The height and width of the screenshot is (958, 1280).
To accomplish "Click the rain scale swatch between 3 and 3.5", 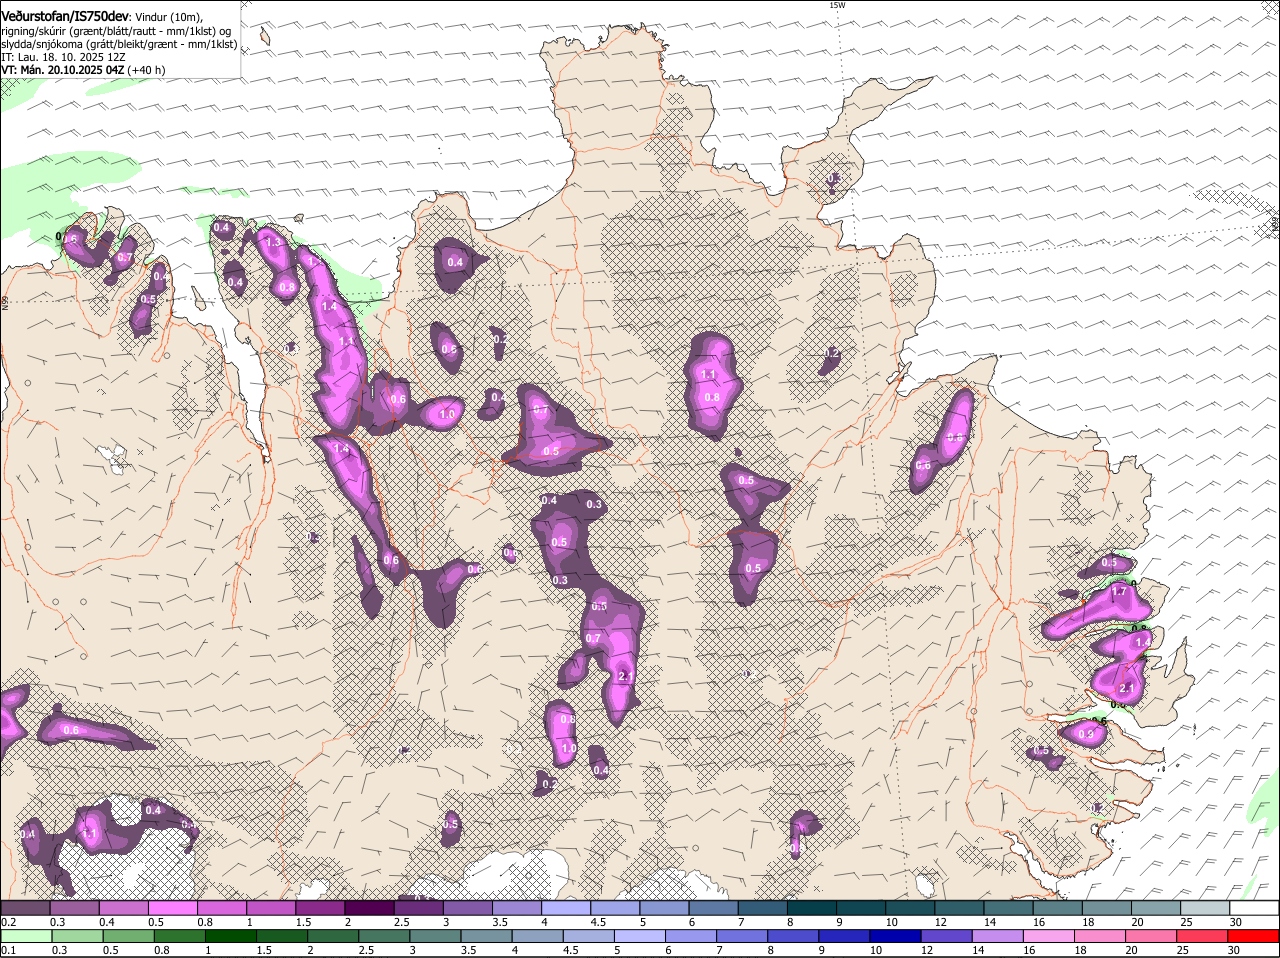I will 435,937.
